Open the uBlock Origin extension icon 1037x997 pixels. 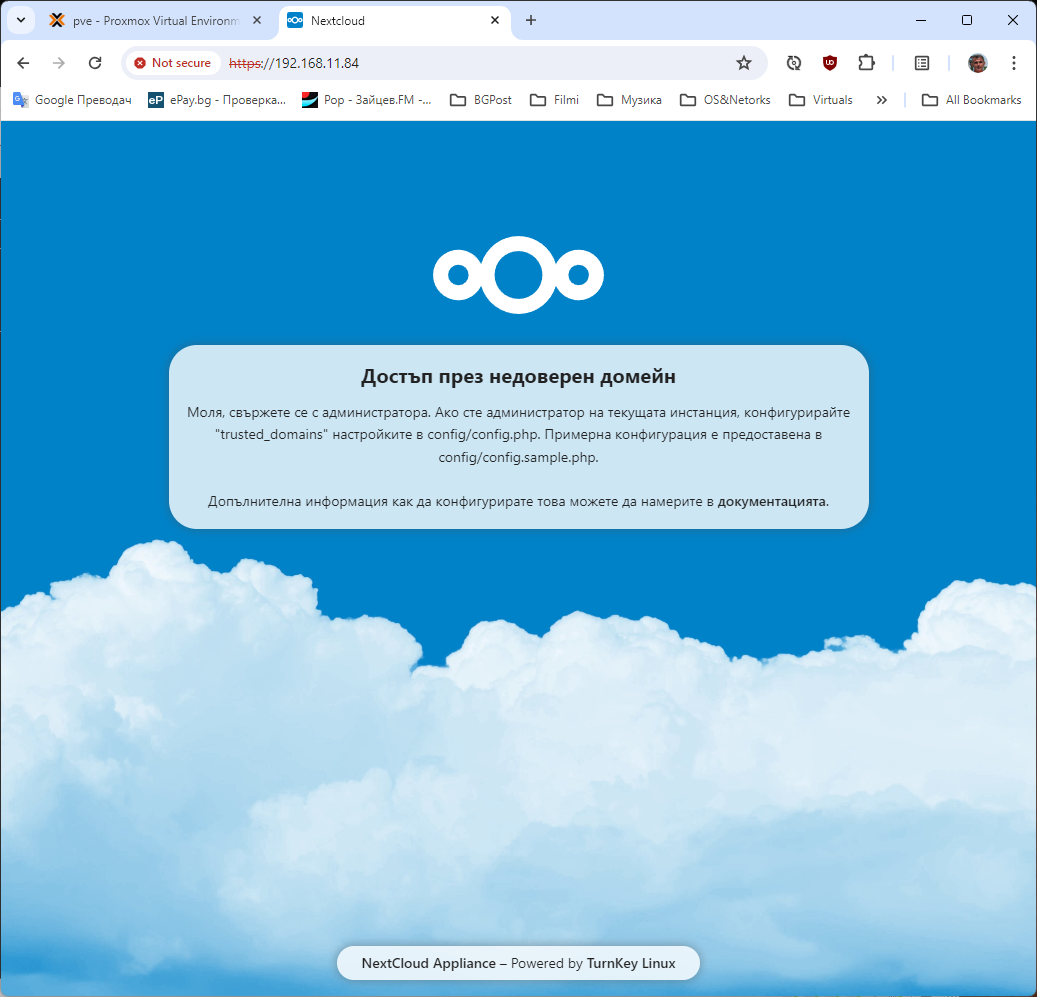pos(830,63)
